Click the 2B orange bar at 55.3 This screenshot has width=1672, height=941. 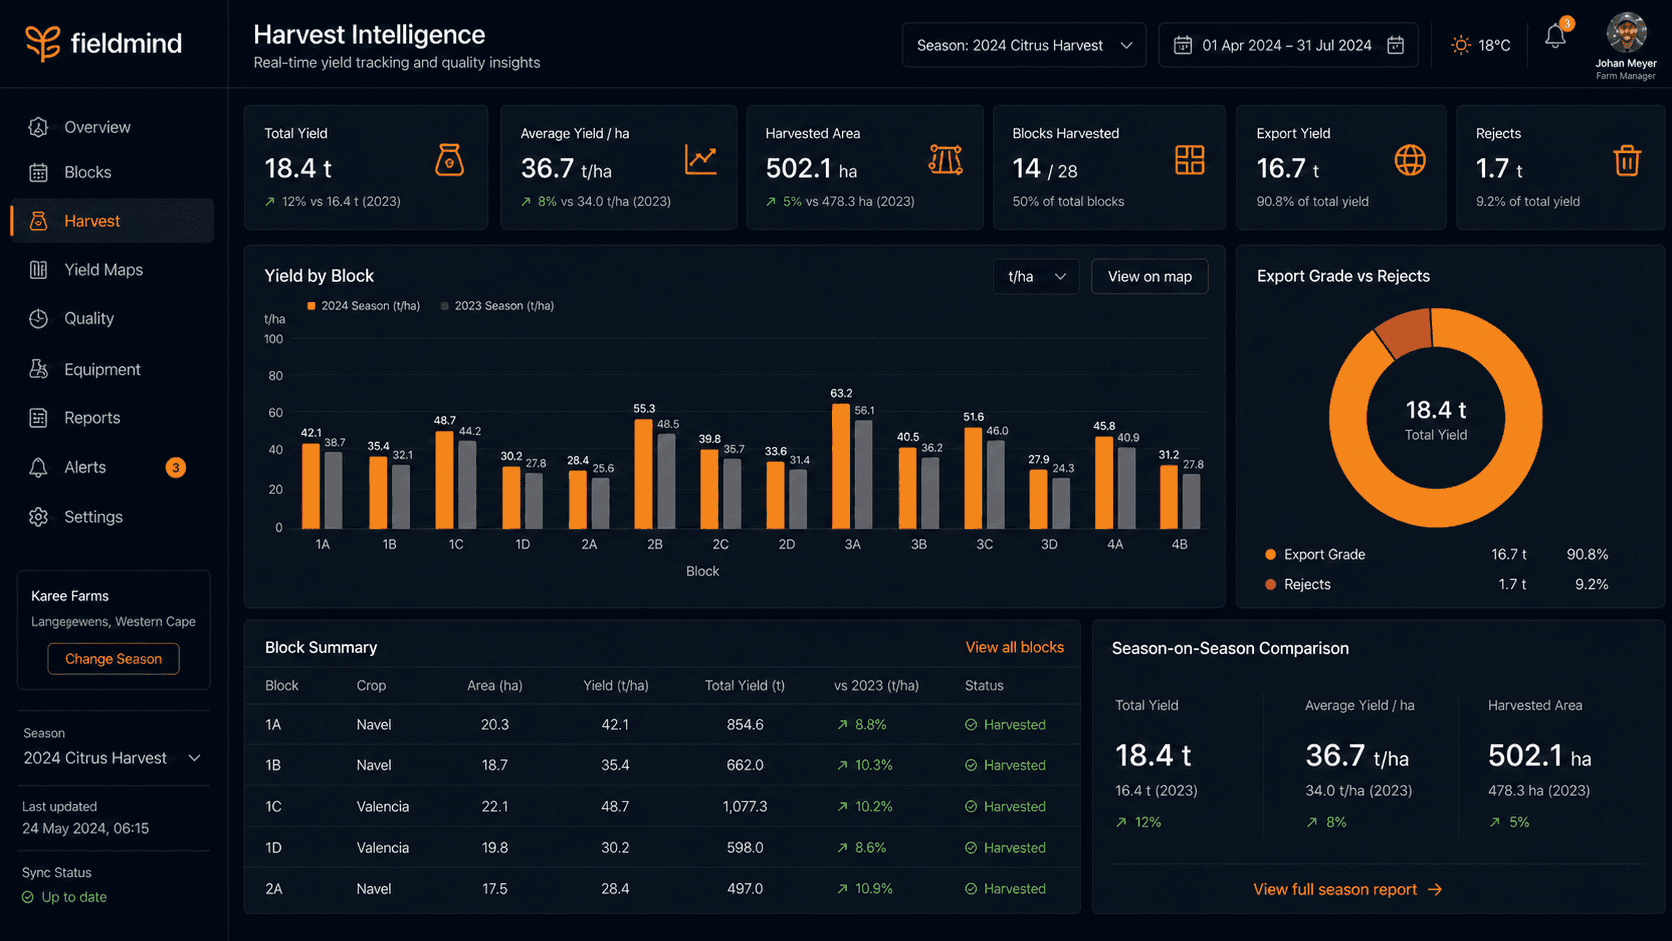click(x=644, y=474)
